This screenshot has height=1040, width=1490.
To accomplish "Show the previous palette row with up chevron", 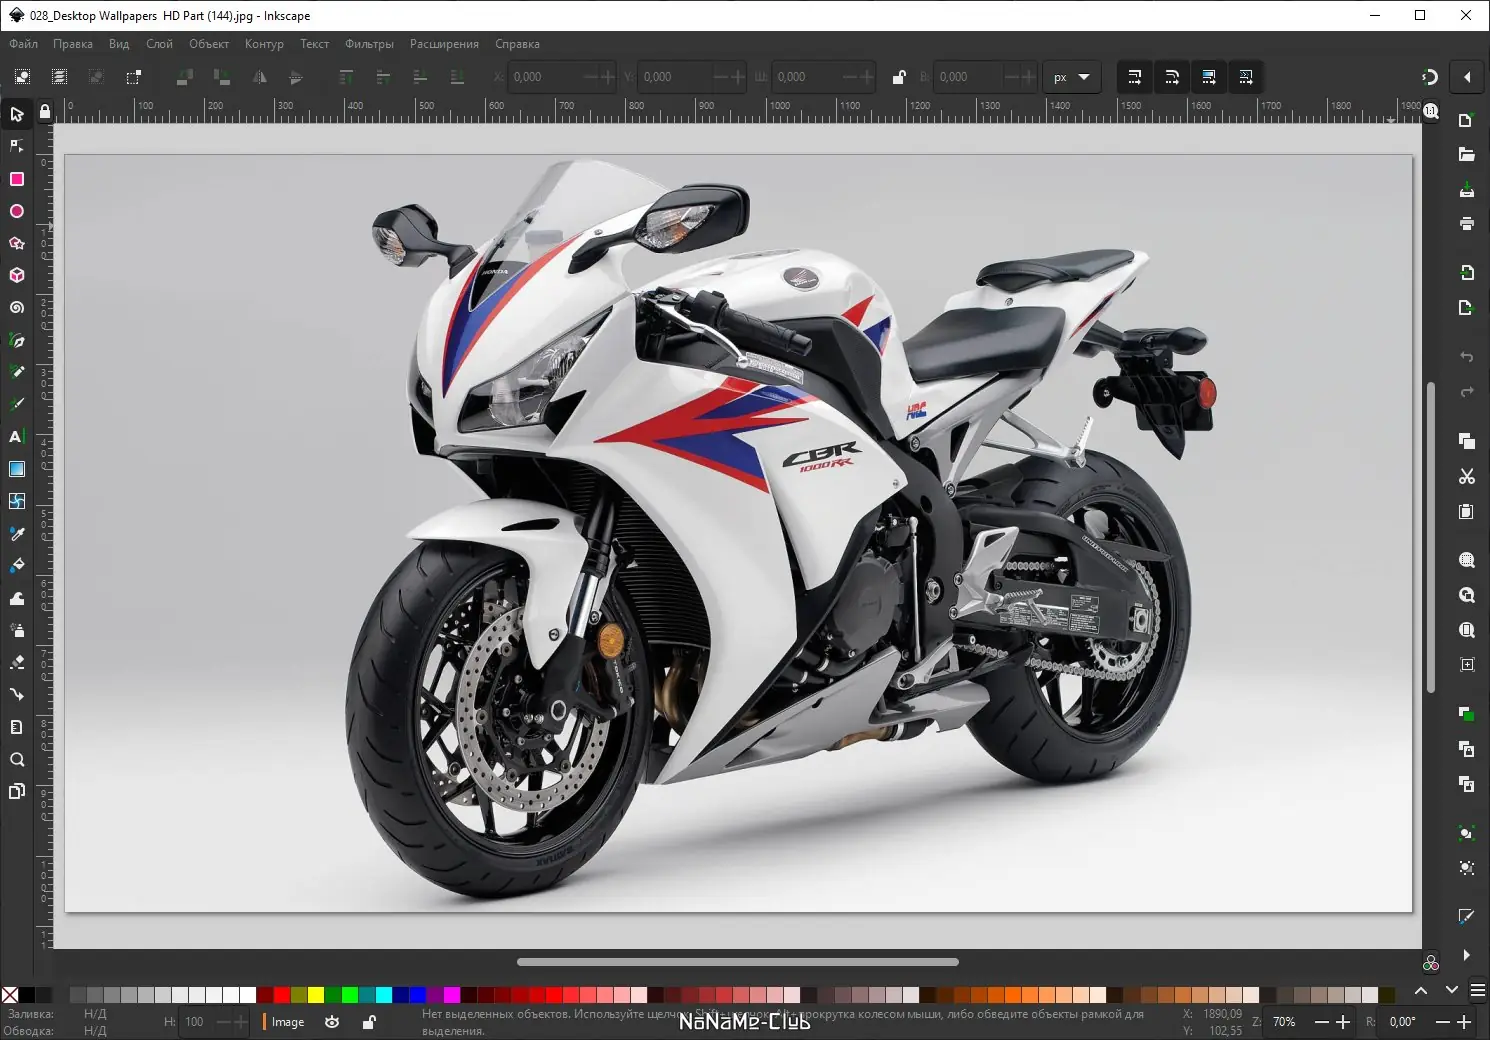I will coord(1421,990).
